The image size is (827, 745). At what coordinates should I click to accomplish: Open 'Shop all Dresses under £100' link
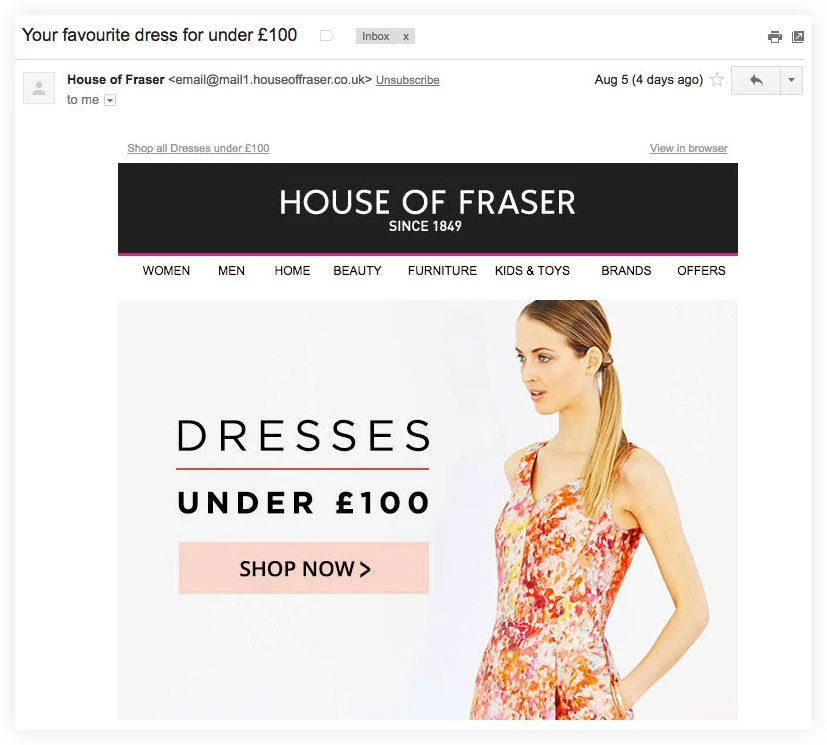coord(198,148)
